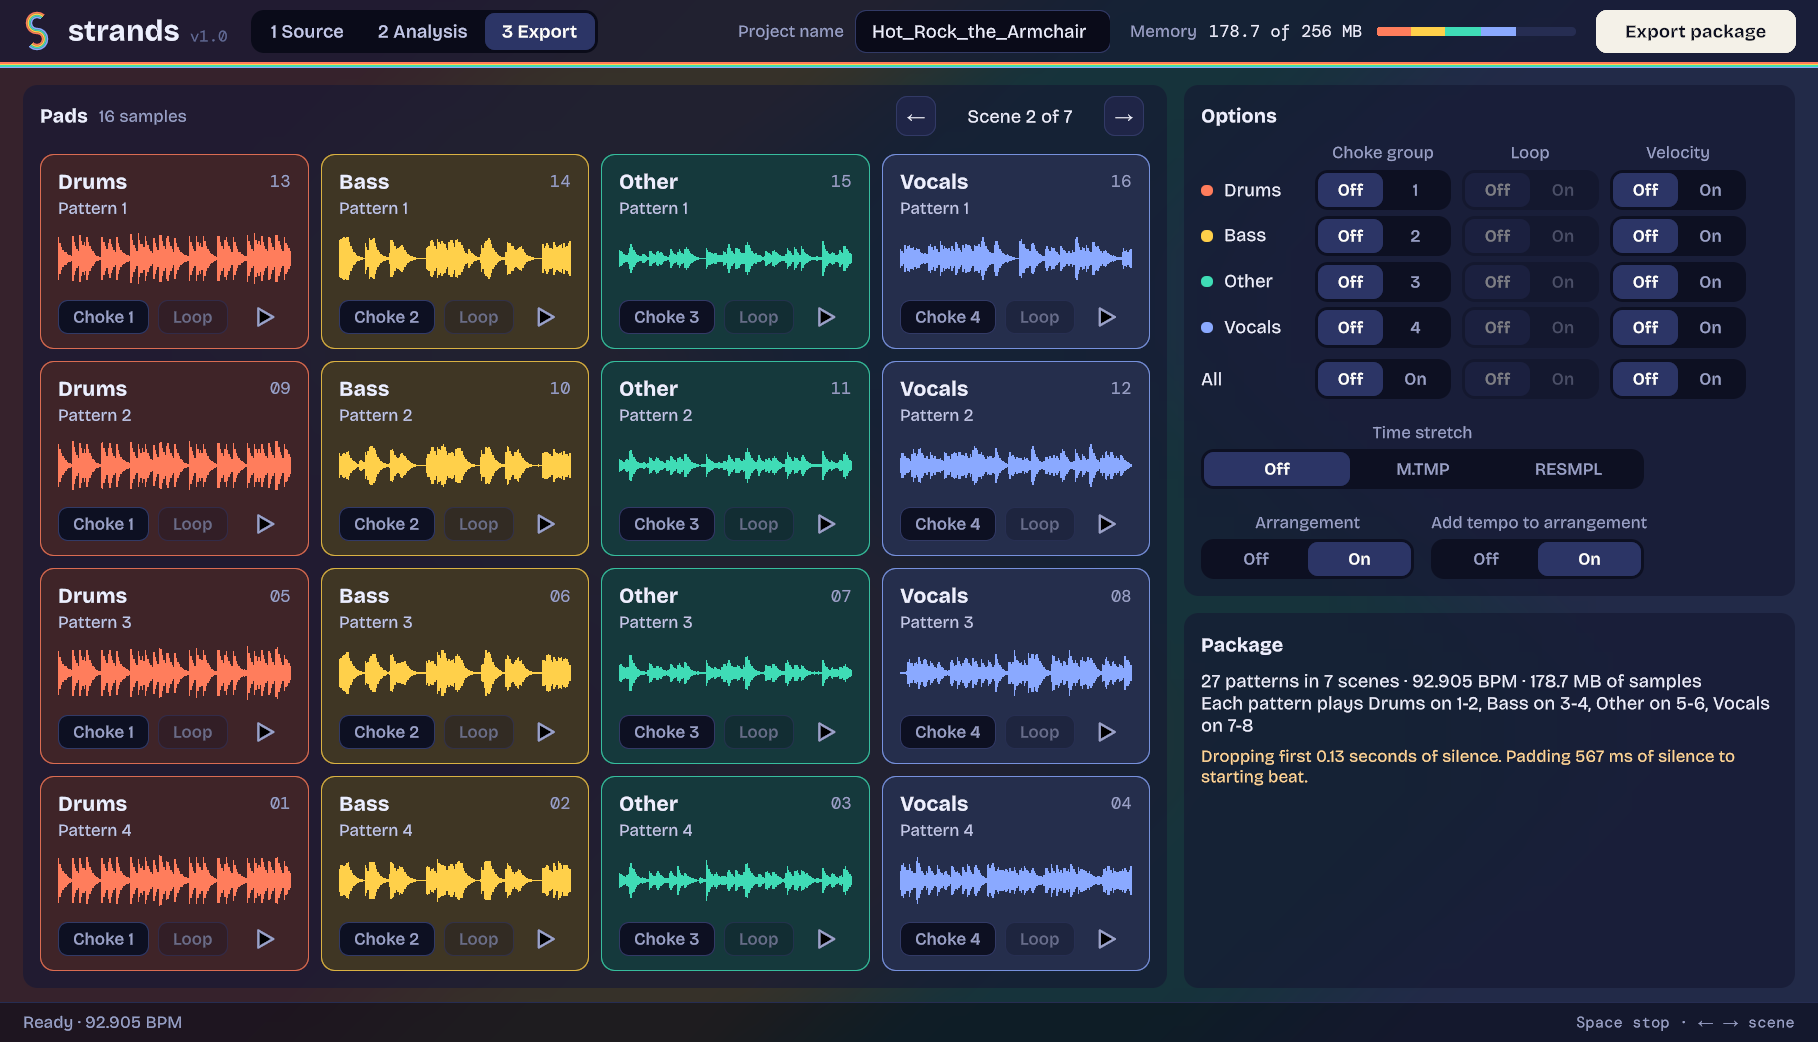Turn Vocals velocity On
This screenshot has height=1042, width=1818.
coord(1710,327)
